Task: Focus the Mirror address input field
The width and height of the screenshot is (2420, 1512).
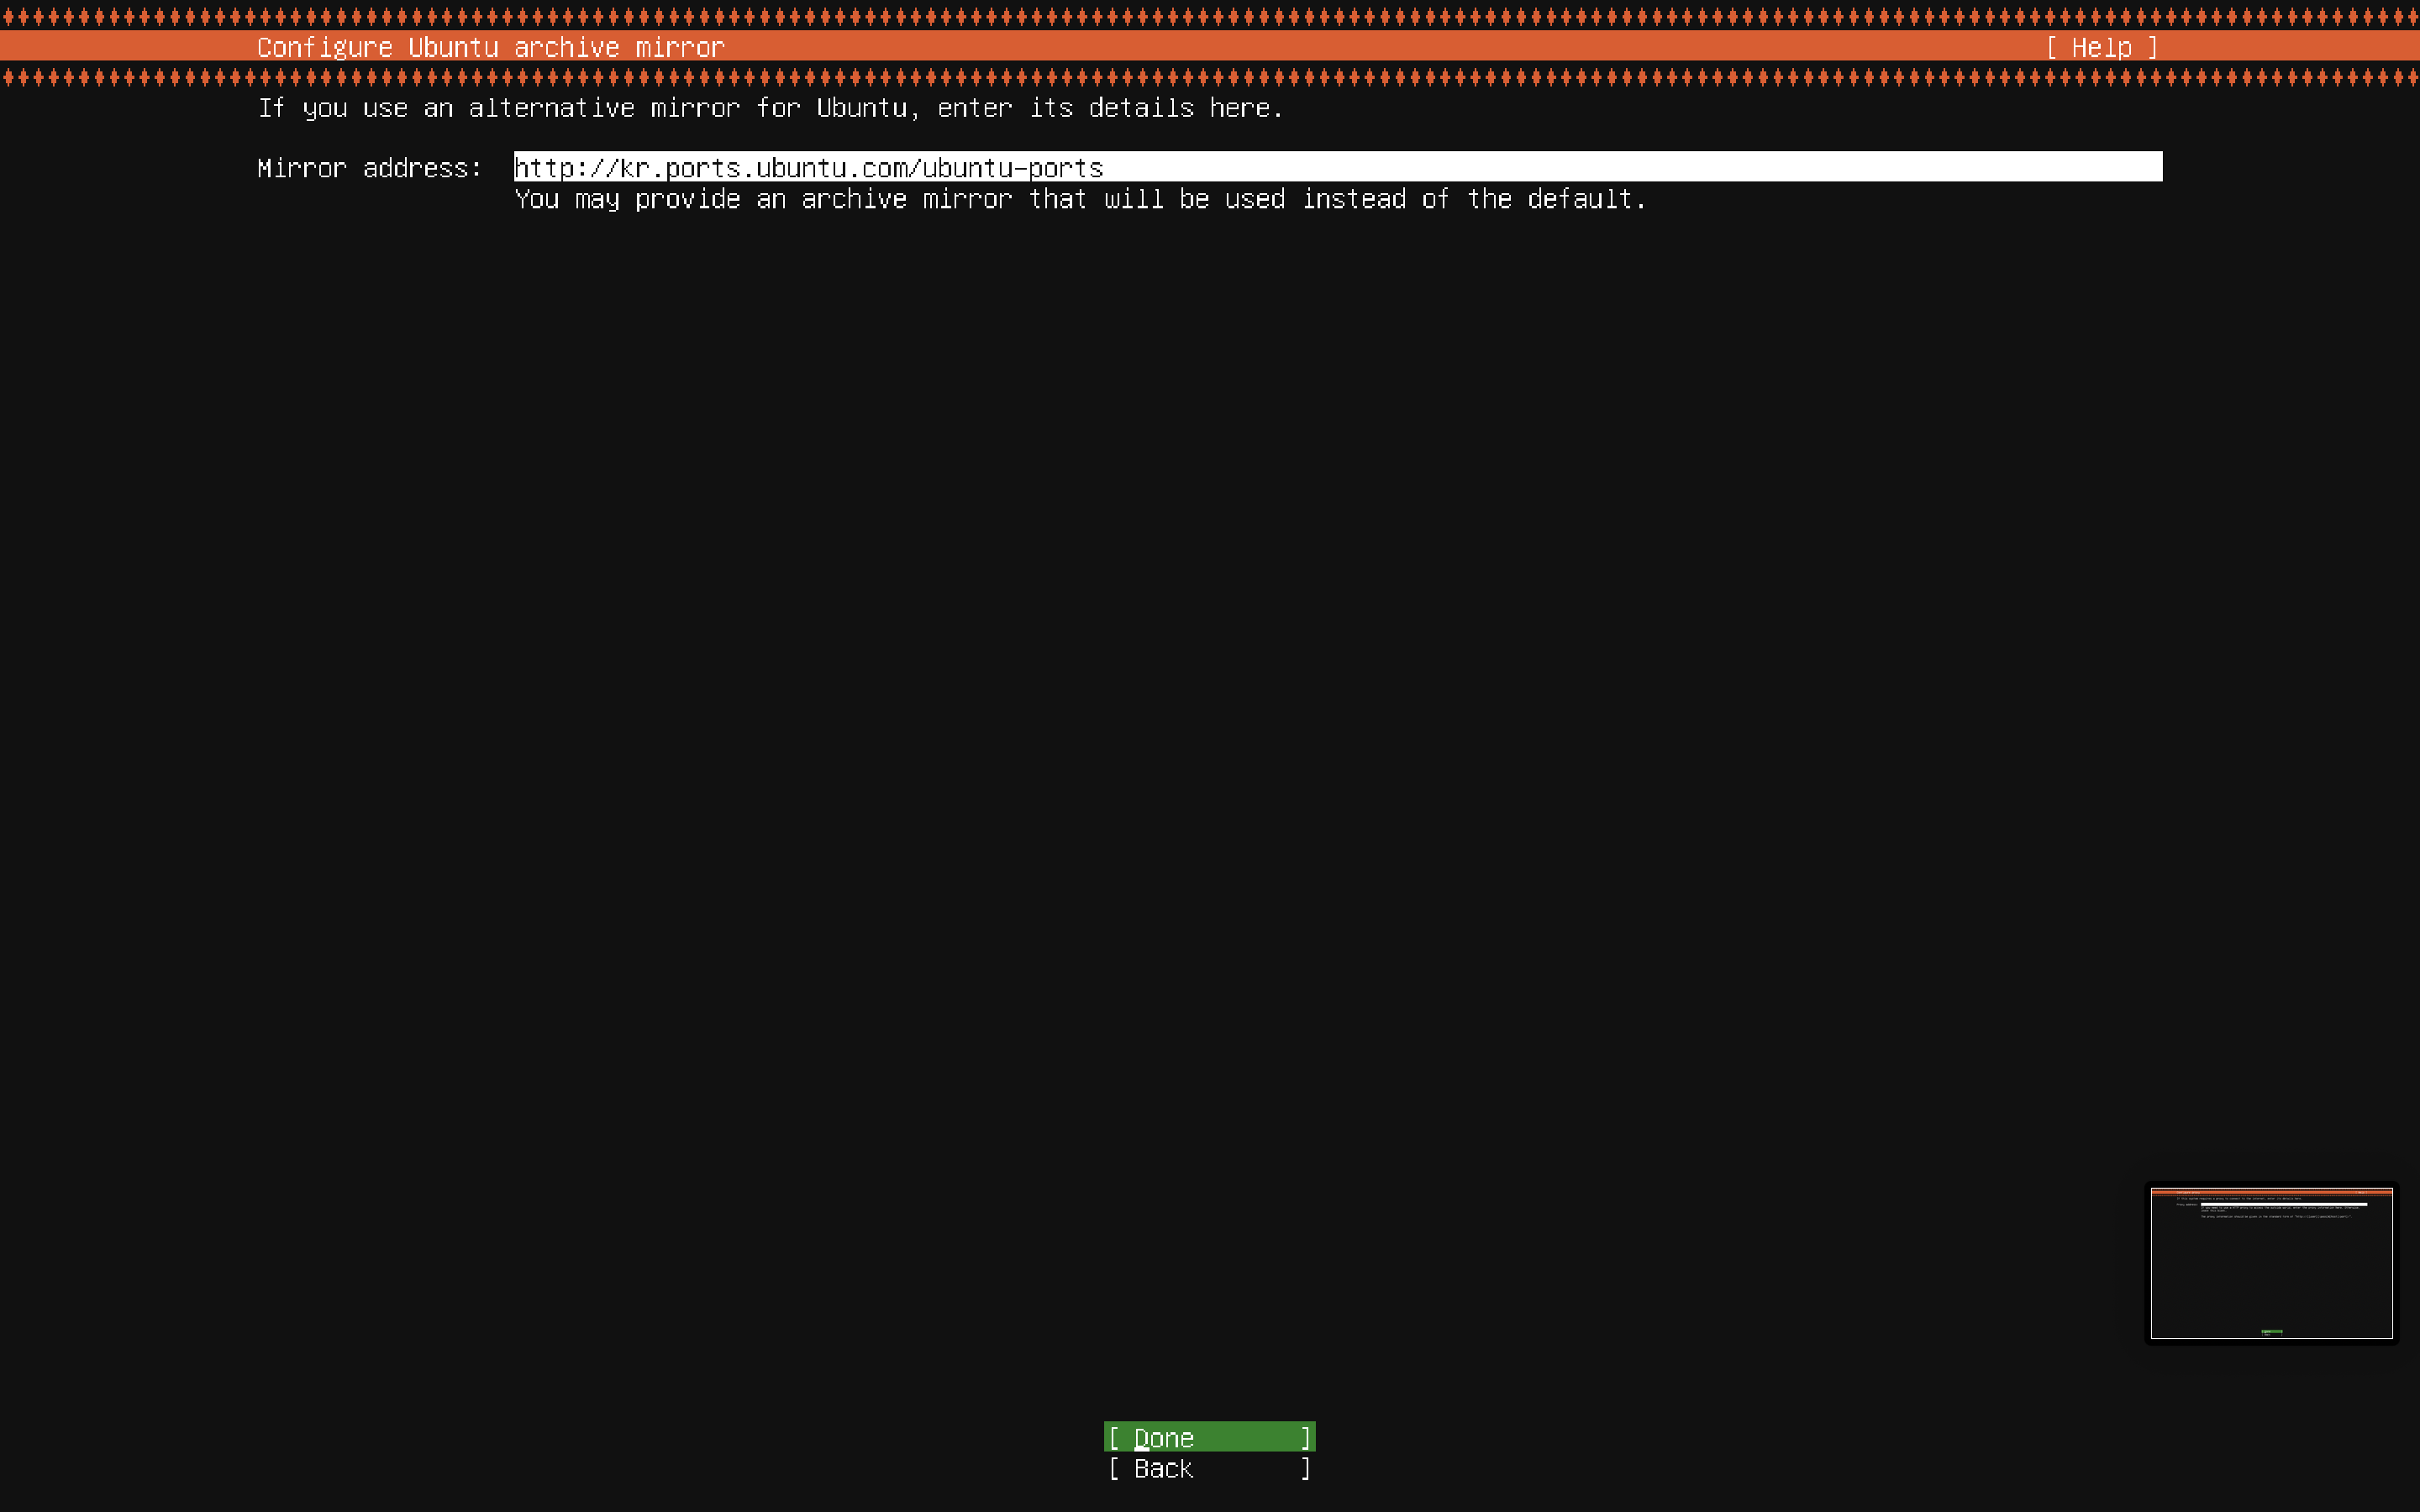Action: pos(1336,167)
